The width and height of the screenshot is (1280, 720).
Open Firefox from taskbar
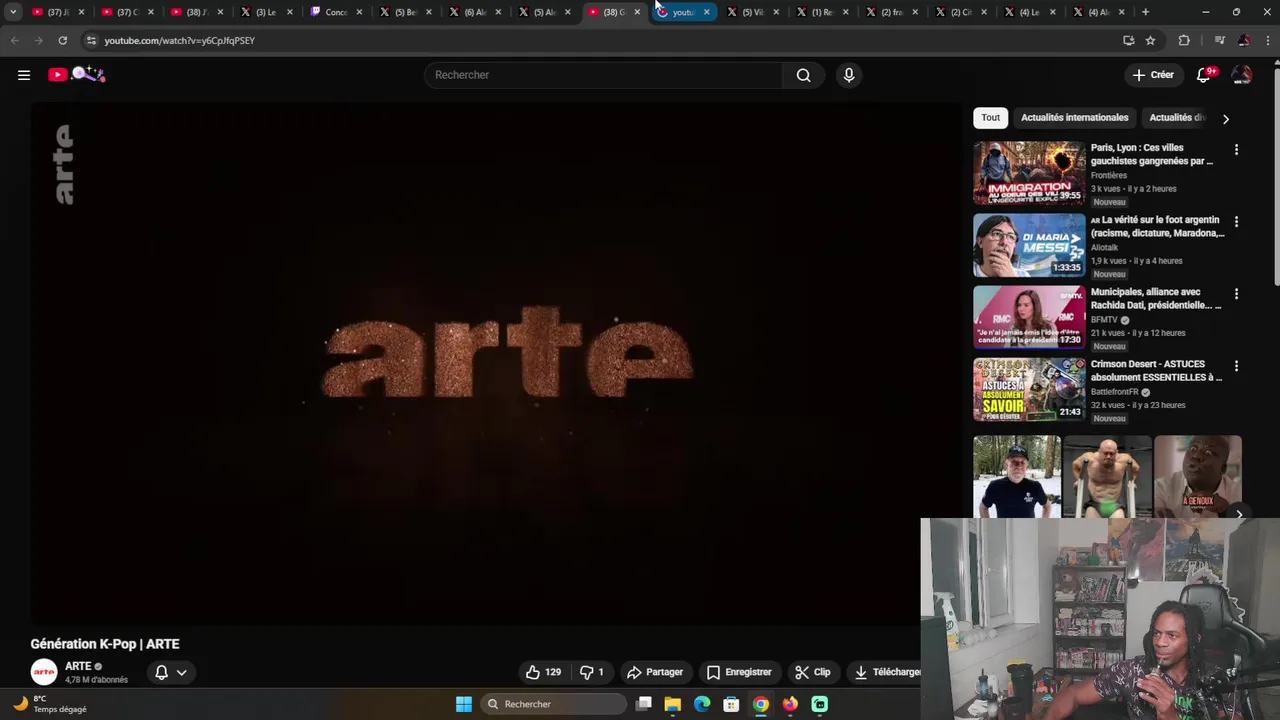point(790,704)
